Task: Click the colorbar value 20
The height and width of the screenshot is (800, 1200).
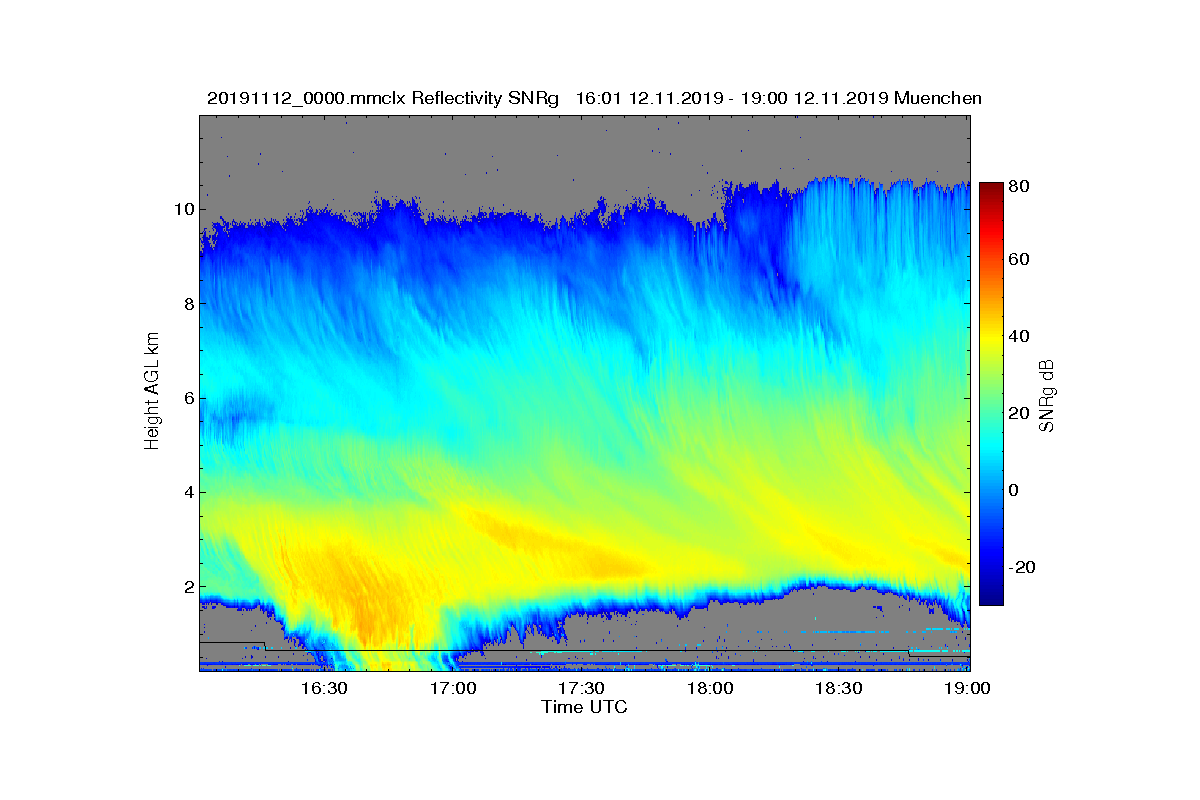Action: click(1020, 413)
